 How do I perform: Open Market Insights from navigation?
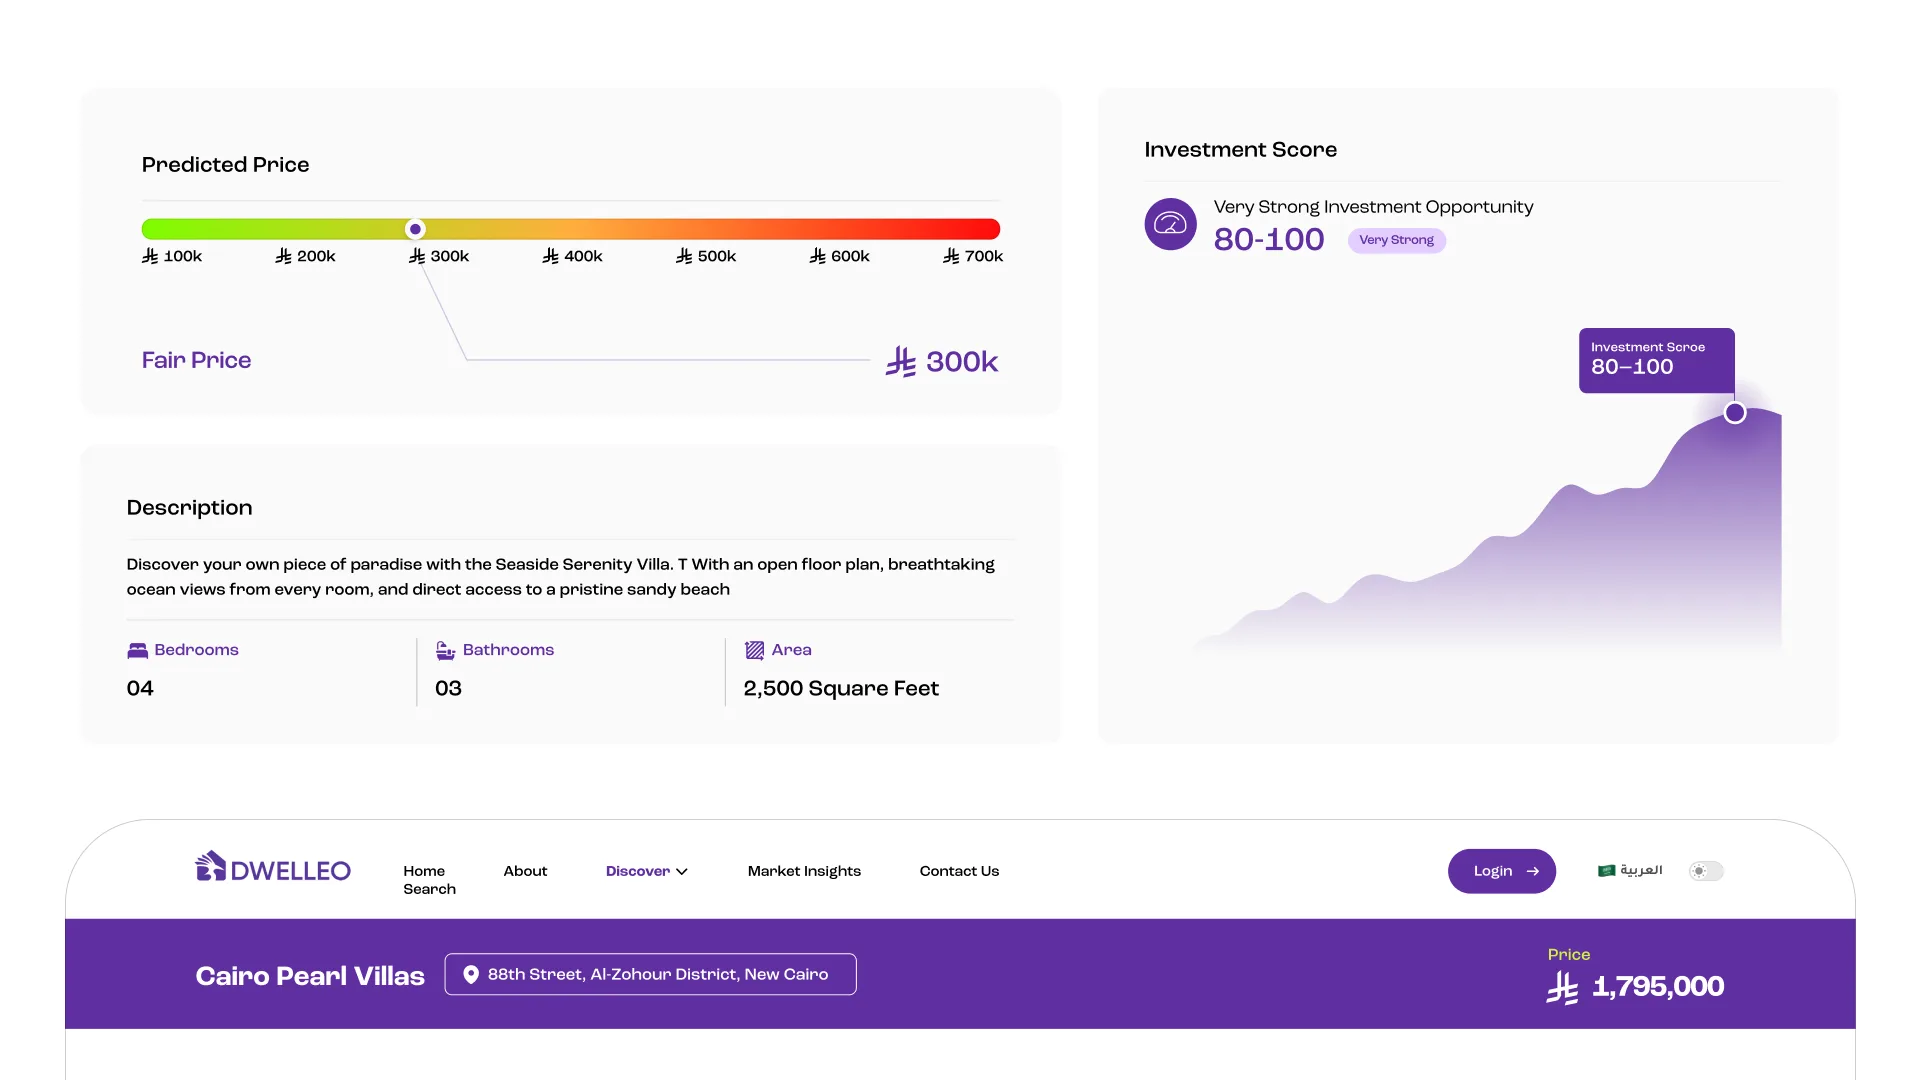[x=804, y=871]
